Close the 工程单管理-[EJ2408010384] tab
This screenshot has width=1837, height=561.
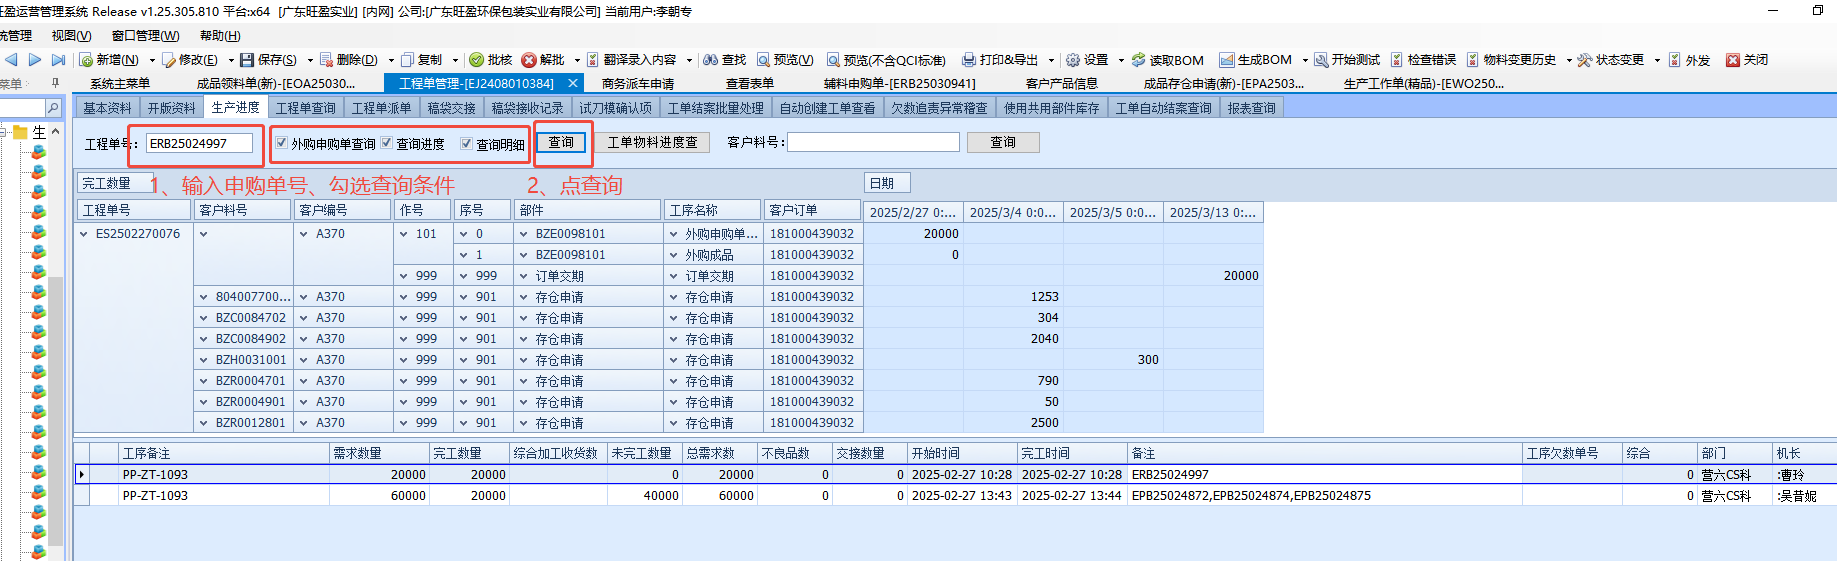pyautogui.click(x=573, y=83)
